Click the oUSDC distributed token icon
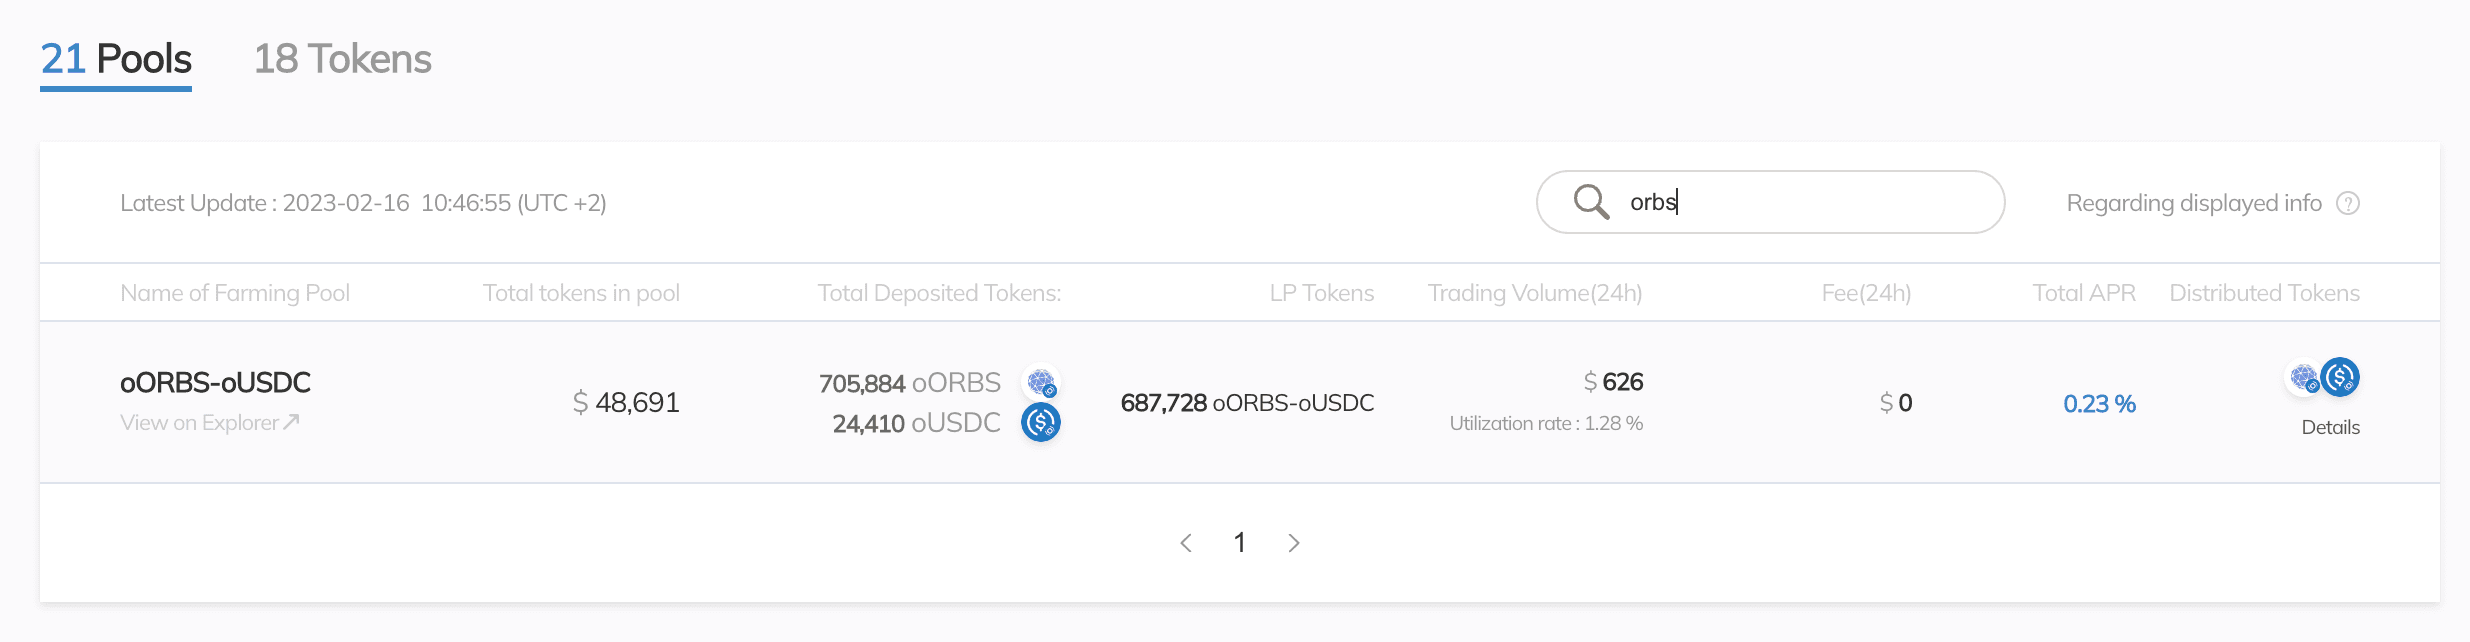 coord(2340,377)
